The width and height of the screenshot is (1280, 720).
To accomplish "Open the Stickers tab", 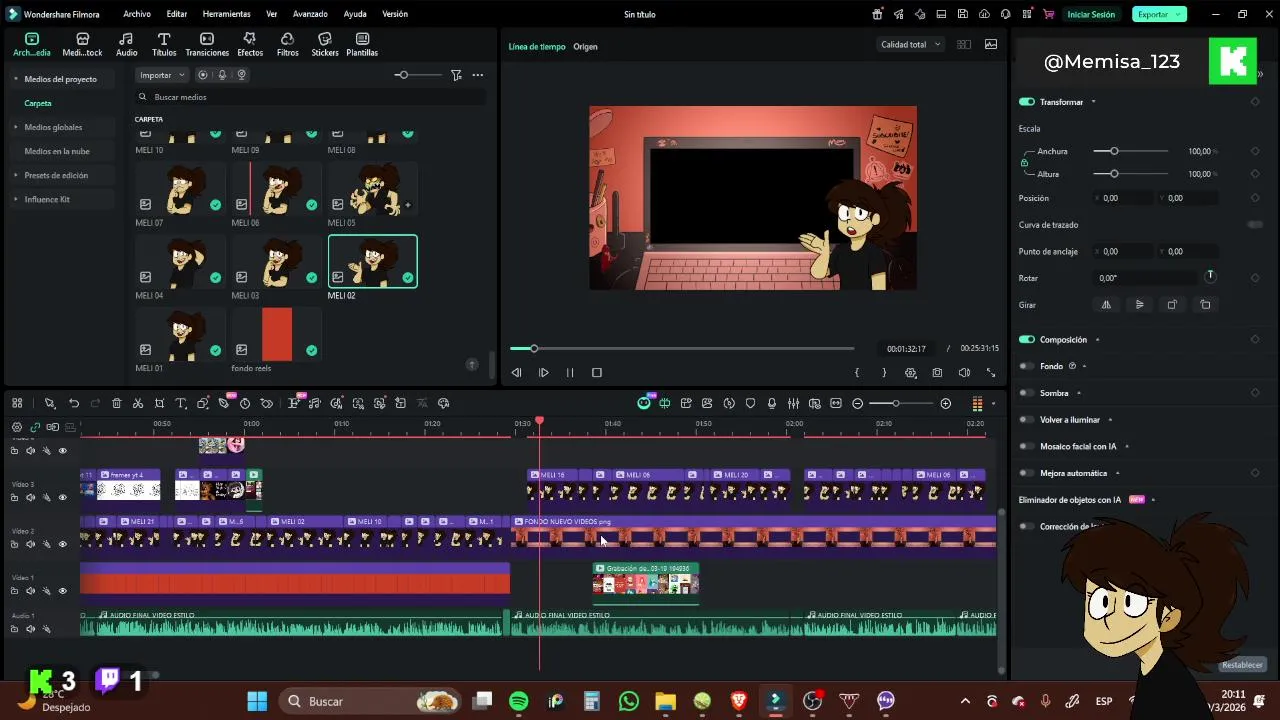I will point(325,44).
